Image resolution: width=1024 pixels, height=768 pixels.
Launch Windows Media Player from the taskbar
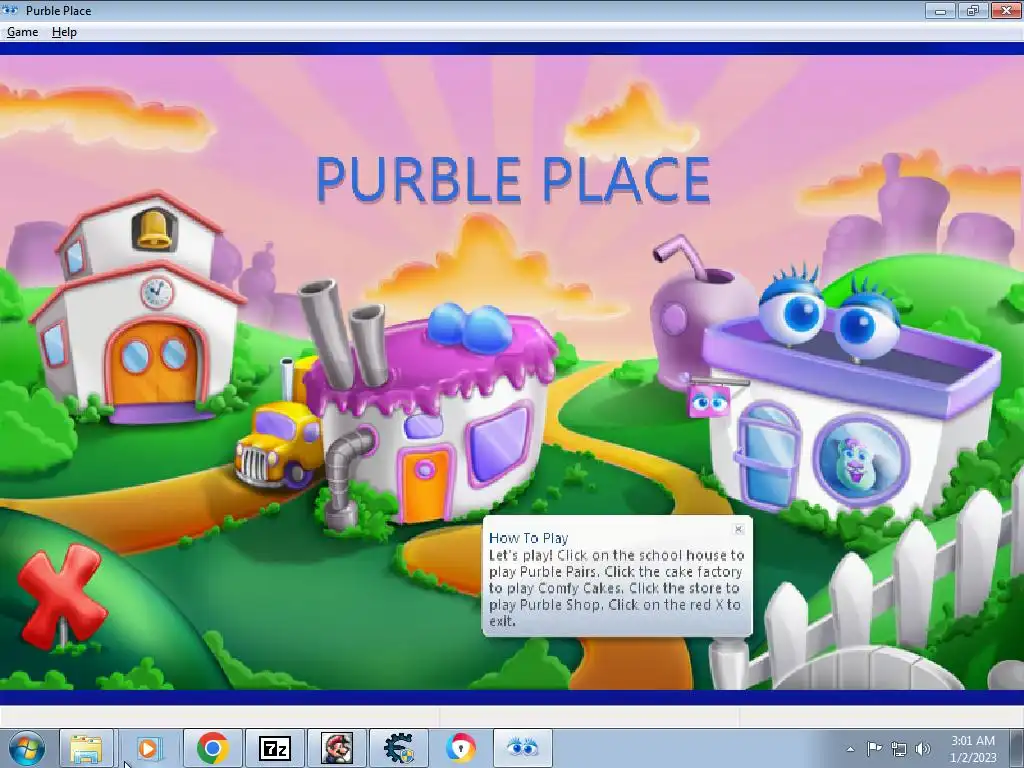point(148,748)
